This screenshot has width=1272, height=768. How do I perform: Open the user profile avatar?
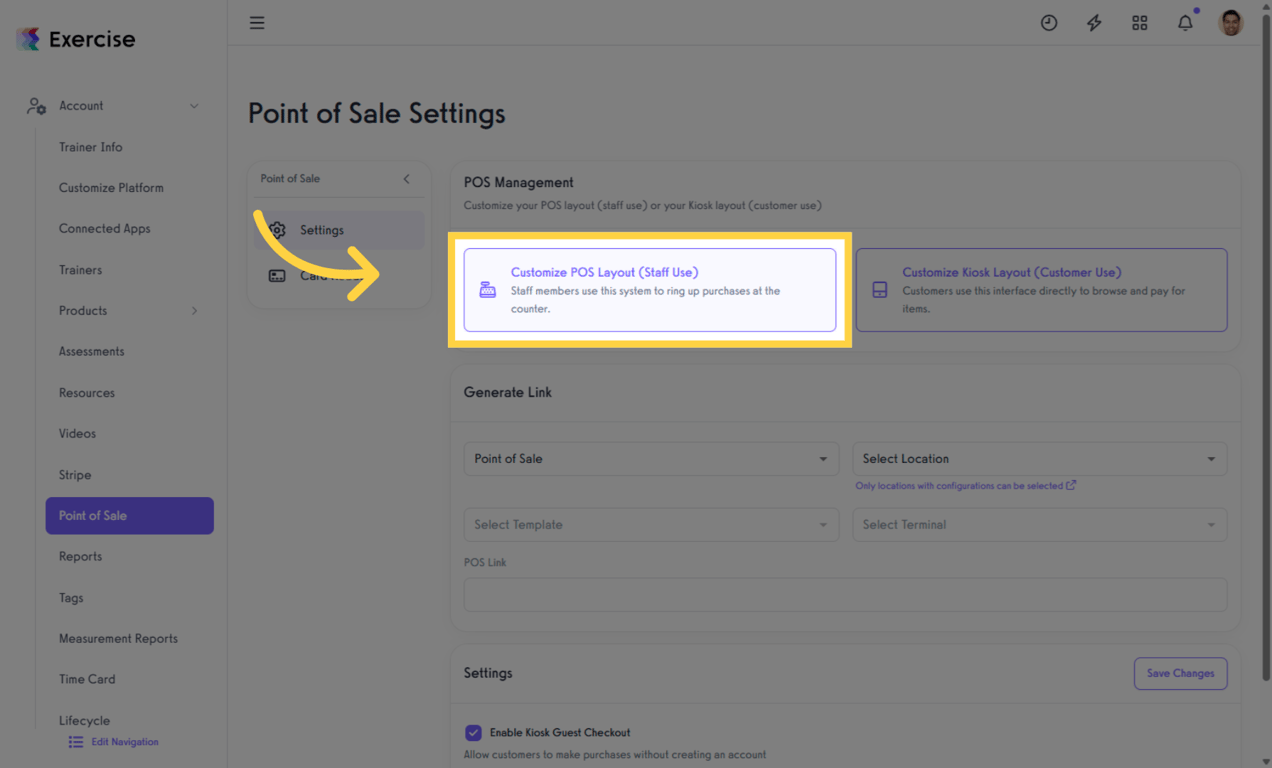click(x=1231, y=23)
